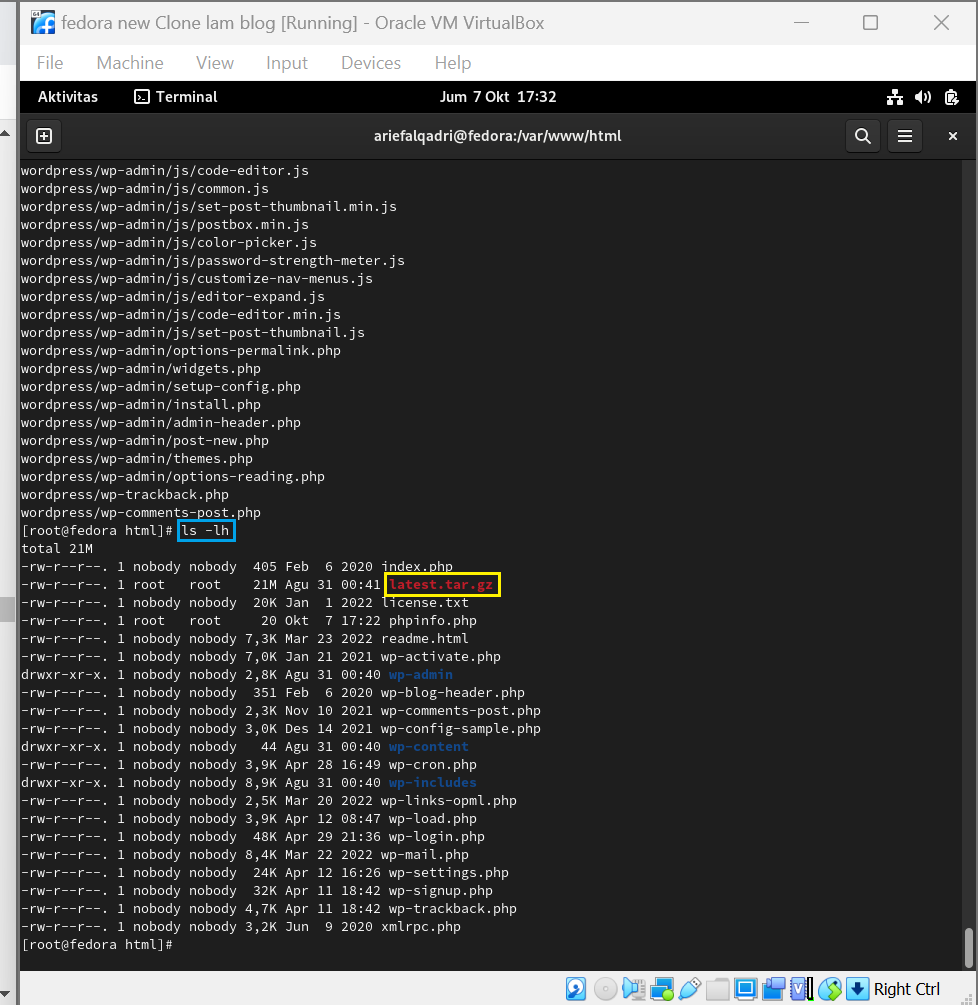Open the terminal hamburger menu
Image resolution: width=978 pixels, height=1005 pixels.
(905, 136)
